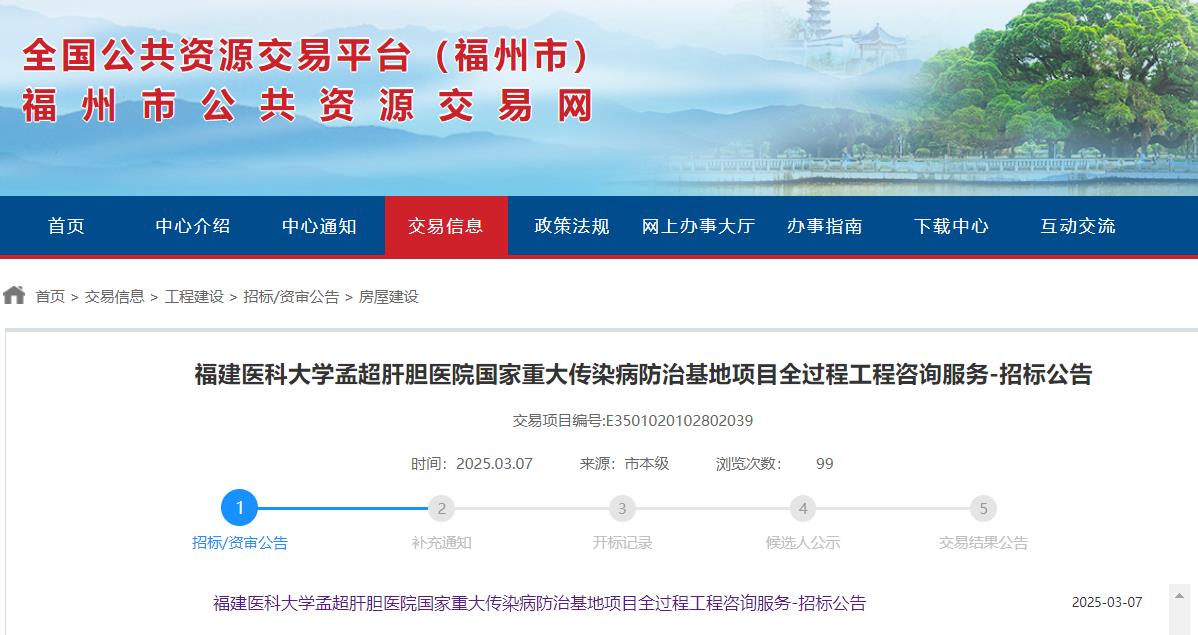Open 首页 navigation menu item
This screenshot has height=635, width=1198.
tap(66, 226)
